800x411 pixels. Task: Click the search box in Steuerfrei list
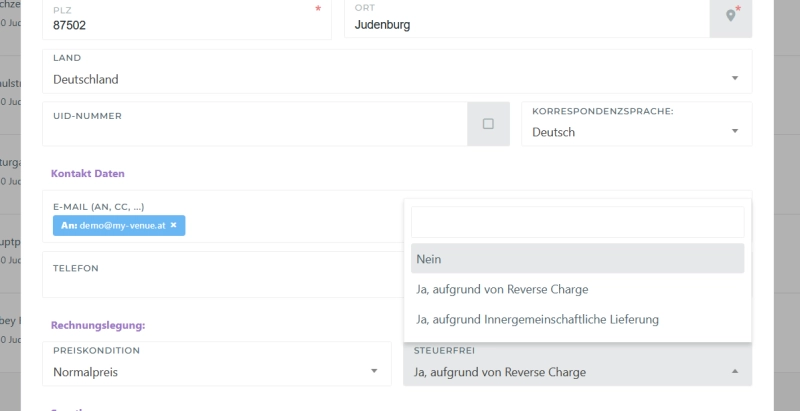[577, 222]
